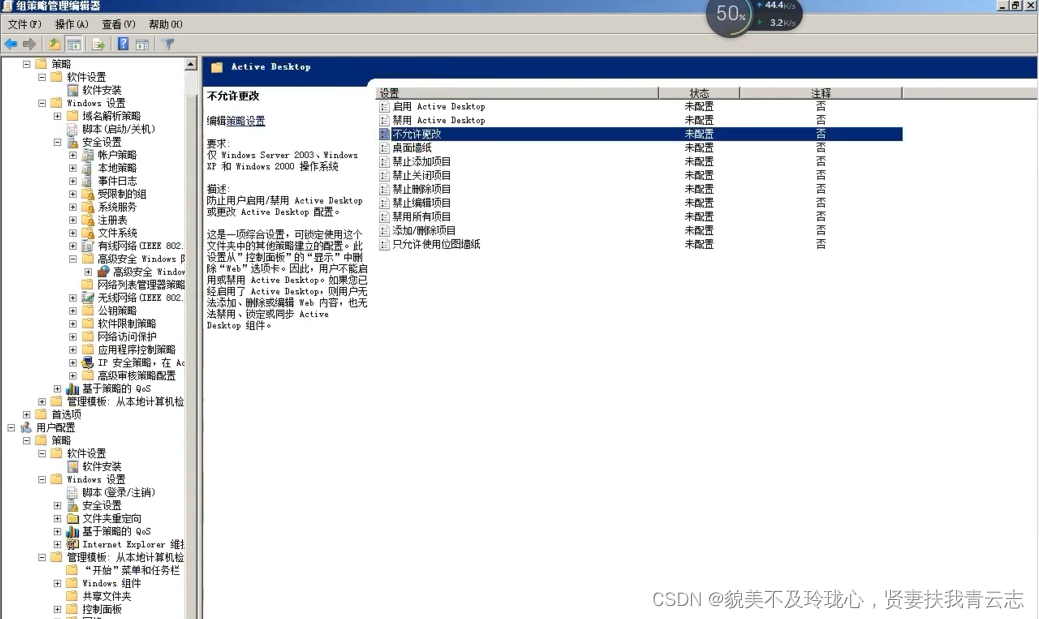Screen dimensions: 1039x619
Task: Click the gray Forward arrow in toolbar
Action: pyautogui.click(x=29, y=44)
